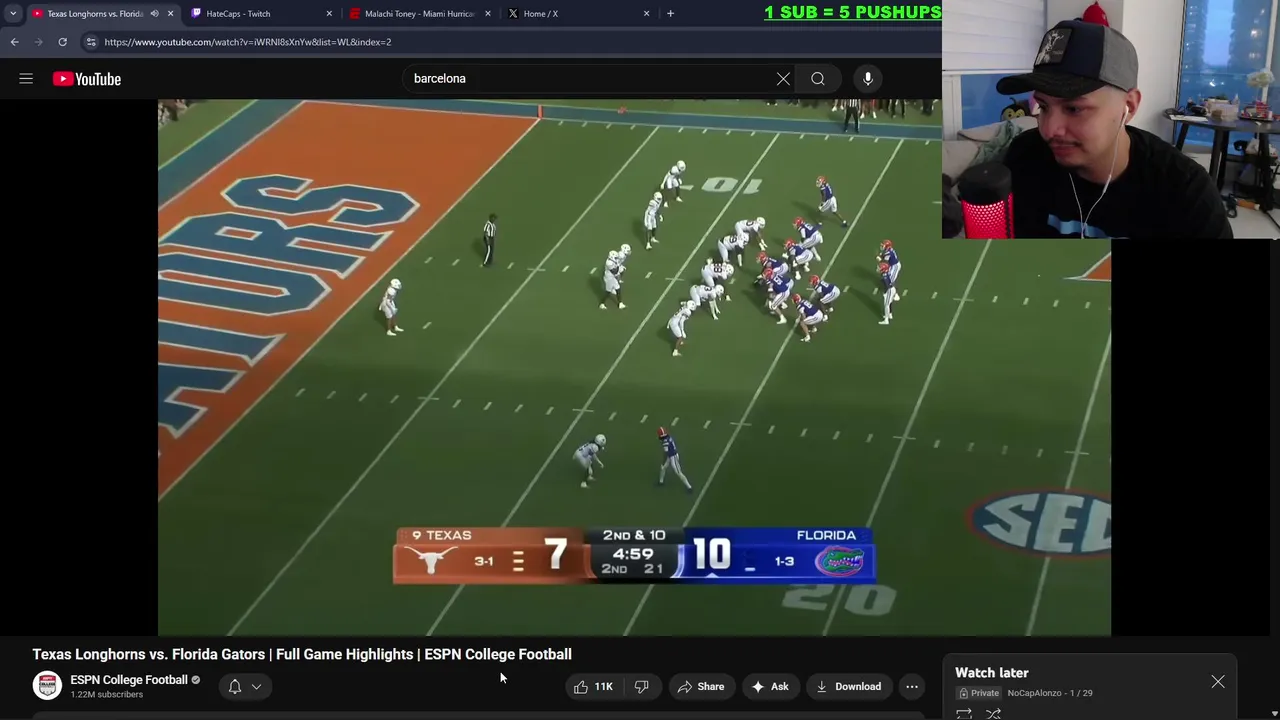Dislike the video with thumbs down

click(x=642, y=687)
